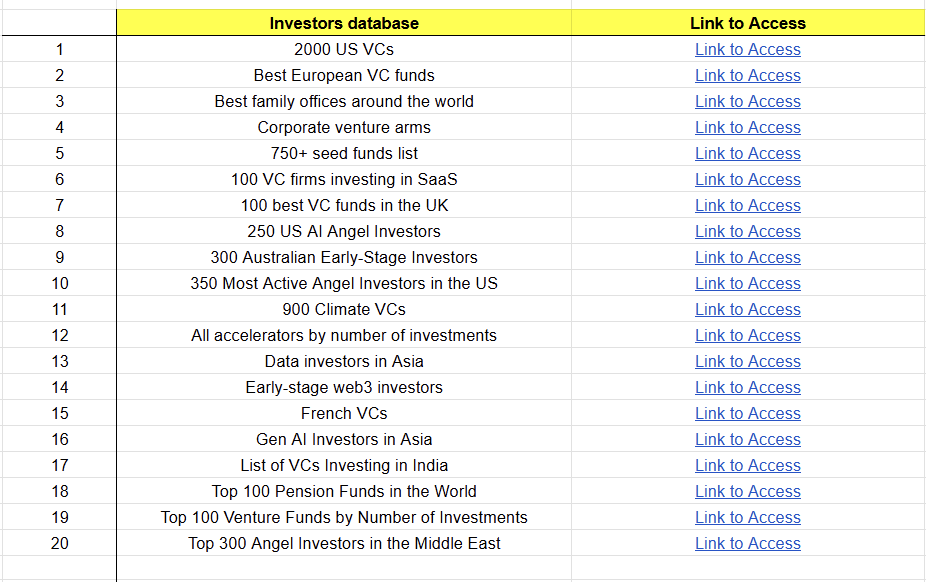Open the French VCs access link
The width and height of the screenshot is (926, 582).
(x=747, y=413)
